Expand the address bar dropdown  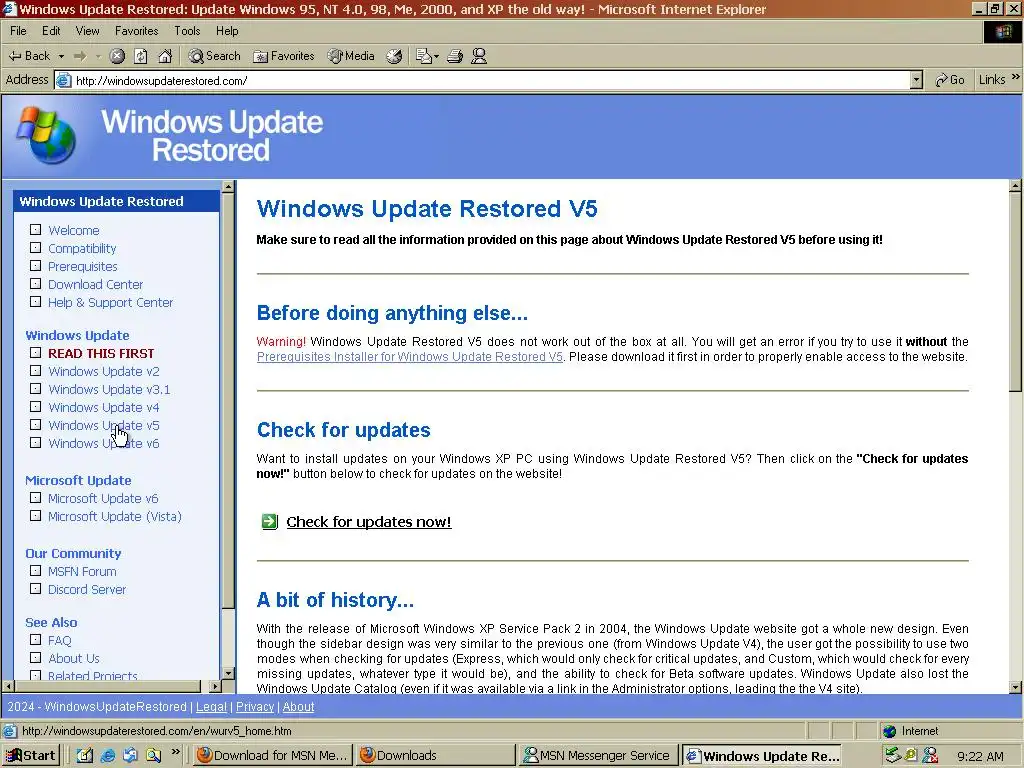point(916,80)
